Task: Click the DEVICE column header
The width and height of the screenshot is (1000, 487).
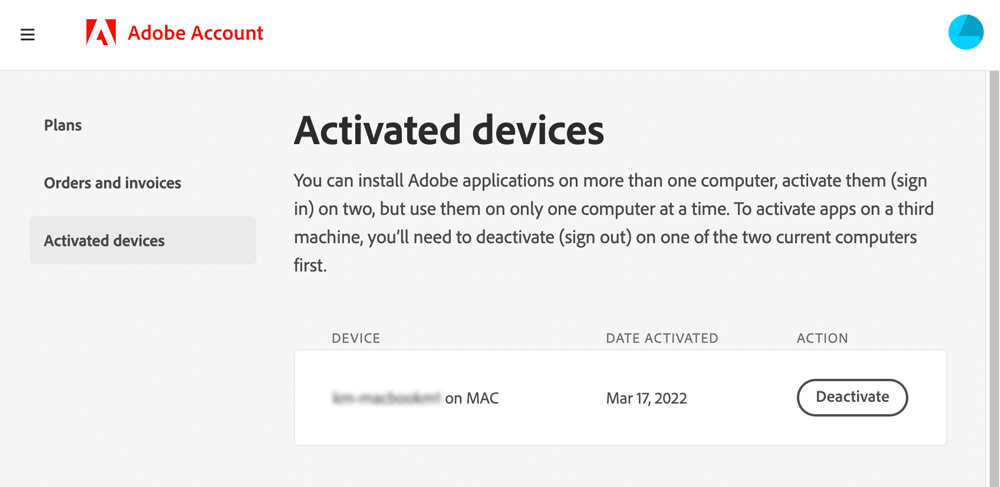Action: [x=355, y=338]
